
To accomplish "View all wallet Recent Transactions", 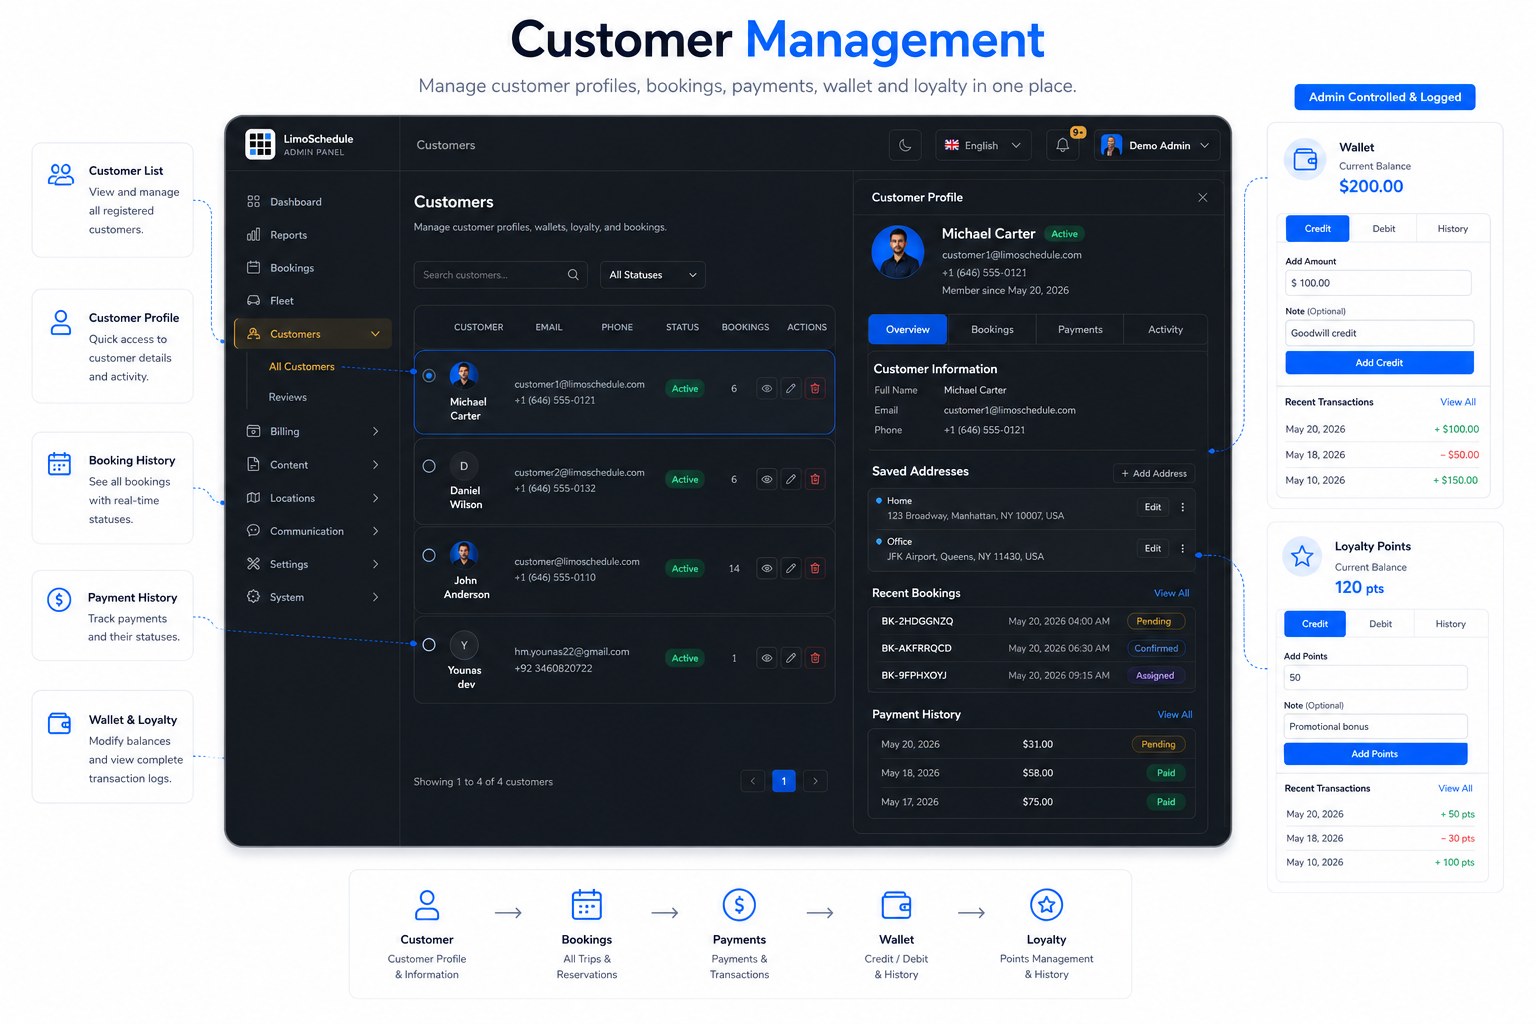I will pos(1458,402).
